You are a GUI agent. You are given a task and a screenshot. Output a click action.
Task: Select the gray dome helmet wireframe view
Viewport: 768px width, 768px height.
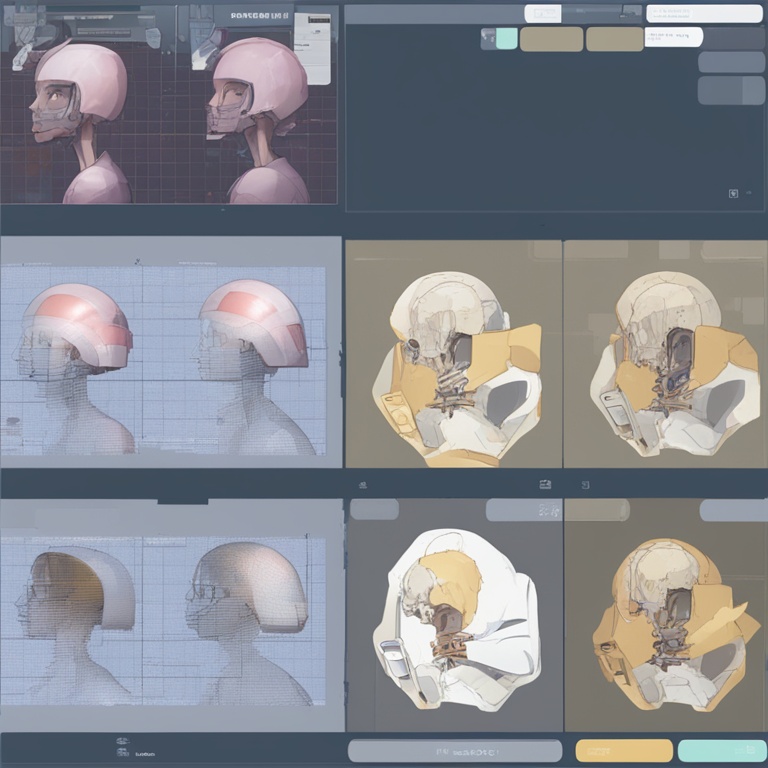pyautogui.click(x=247, y=623)
